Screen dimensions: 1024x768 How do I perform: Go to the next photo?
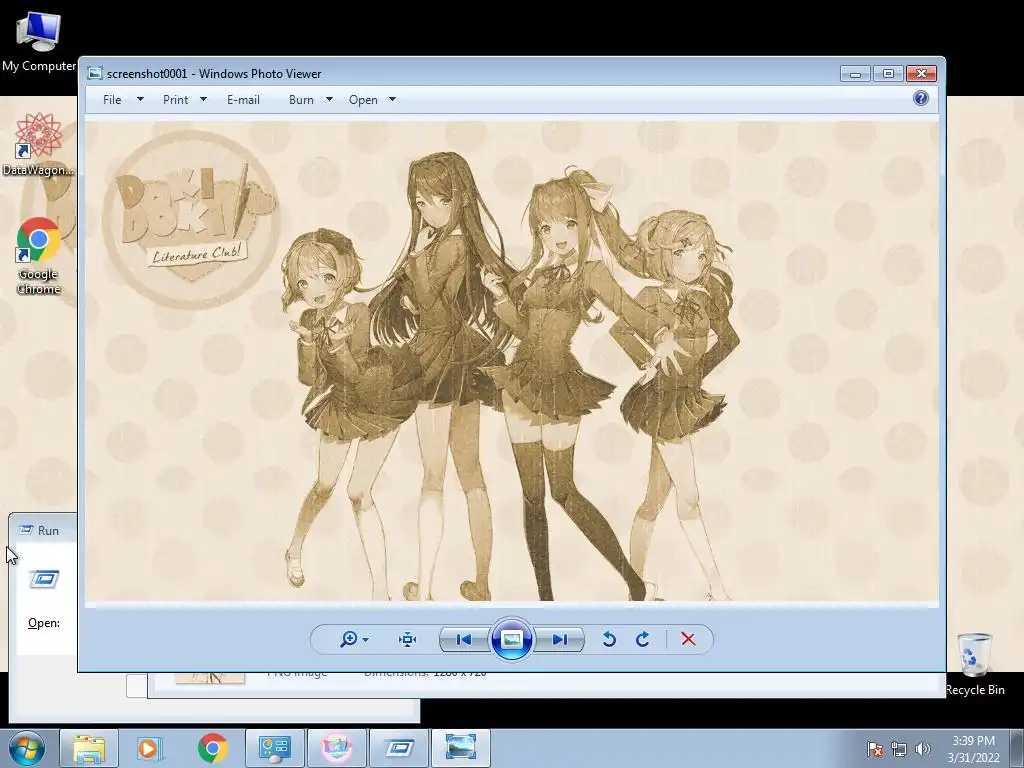tap(560, 639)
